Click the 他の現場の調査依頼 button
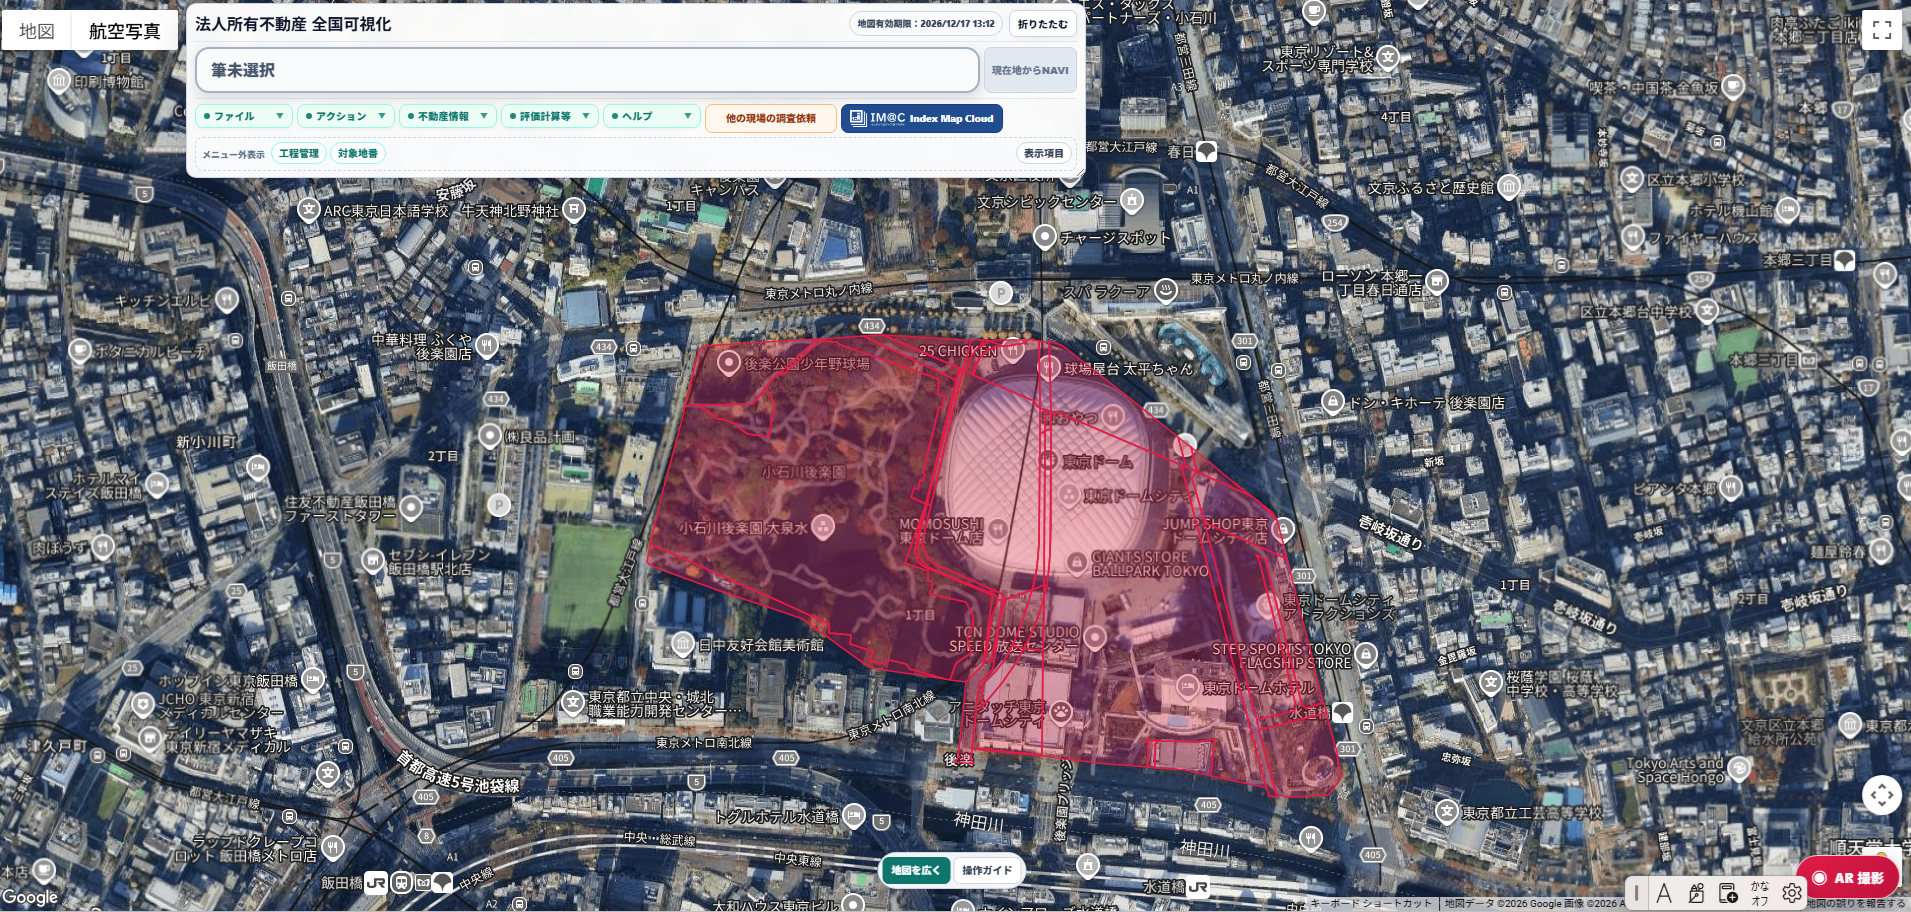 770,118
